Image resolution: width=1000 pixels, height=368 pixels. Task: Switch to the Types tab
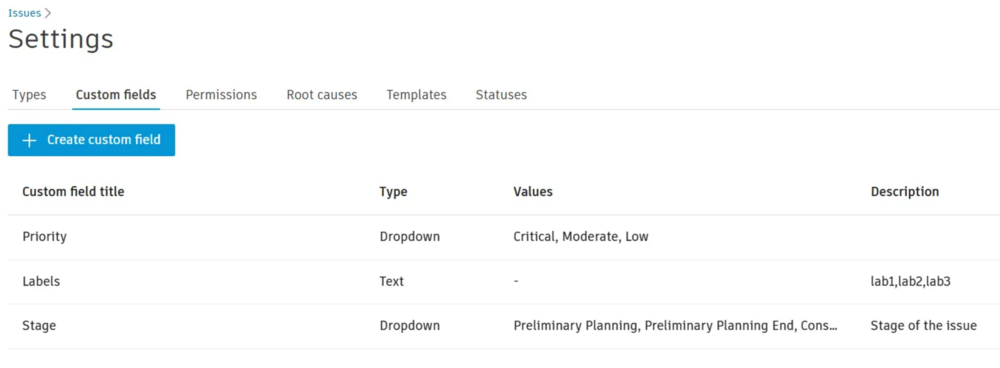click(x=29, y=95)
